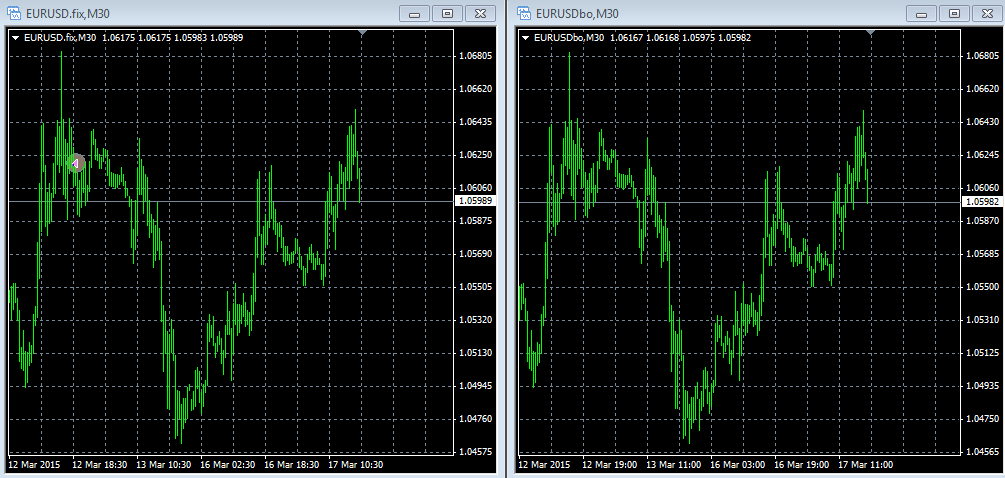Click the 12 Mar 18:30 time label

99,465
